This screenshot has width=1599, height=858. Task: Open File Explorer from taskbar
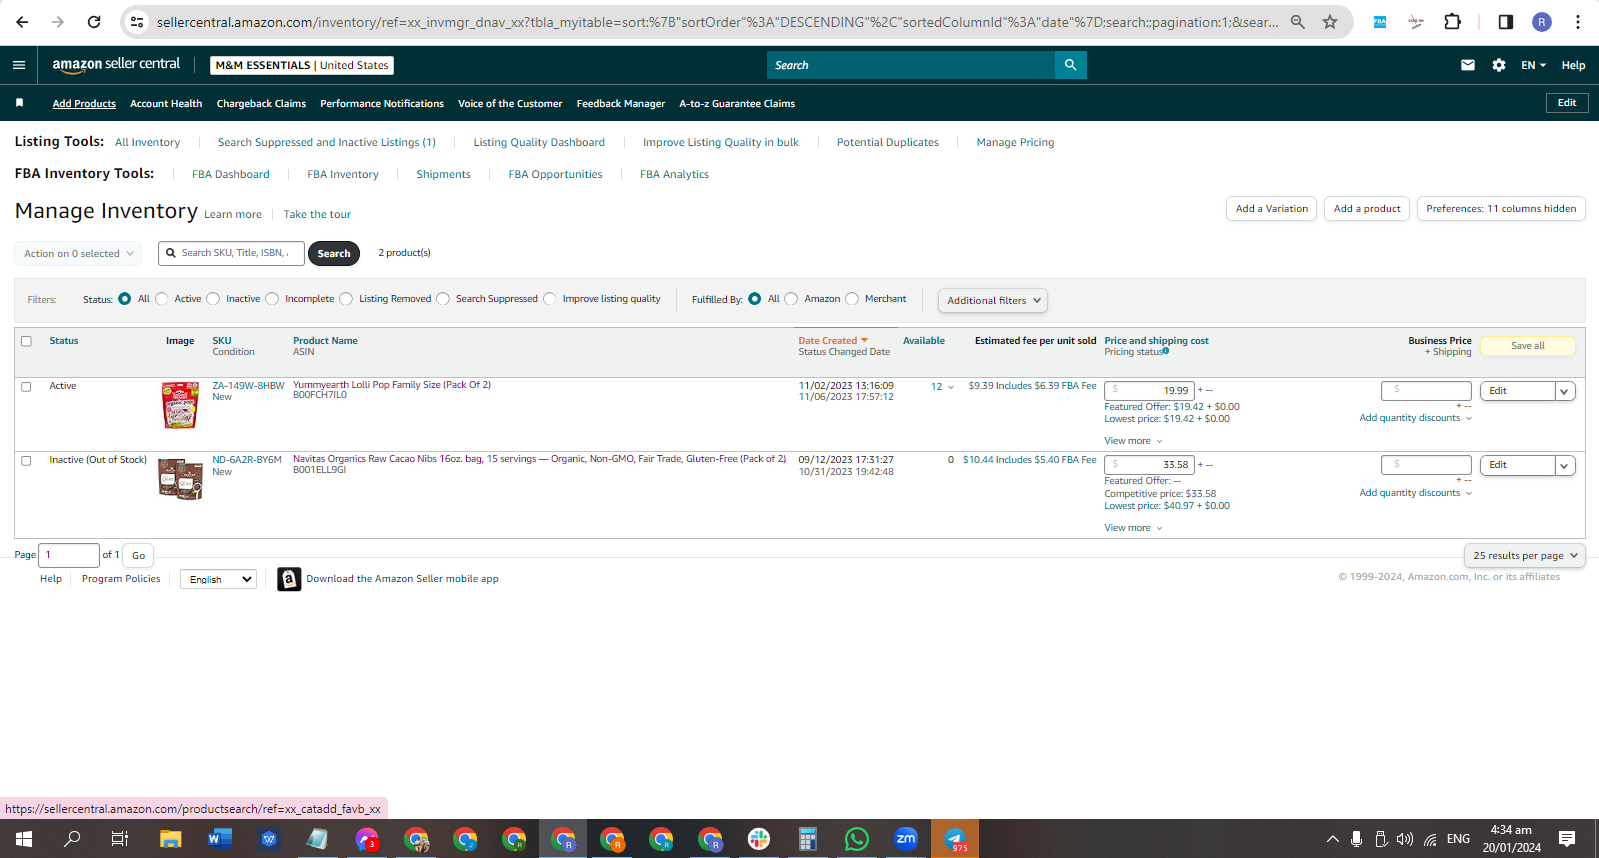[x=170, y=839]
